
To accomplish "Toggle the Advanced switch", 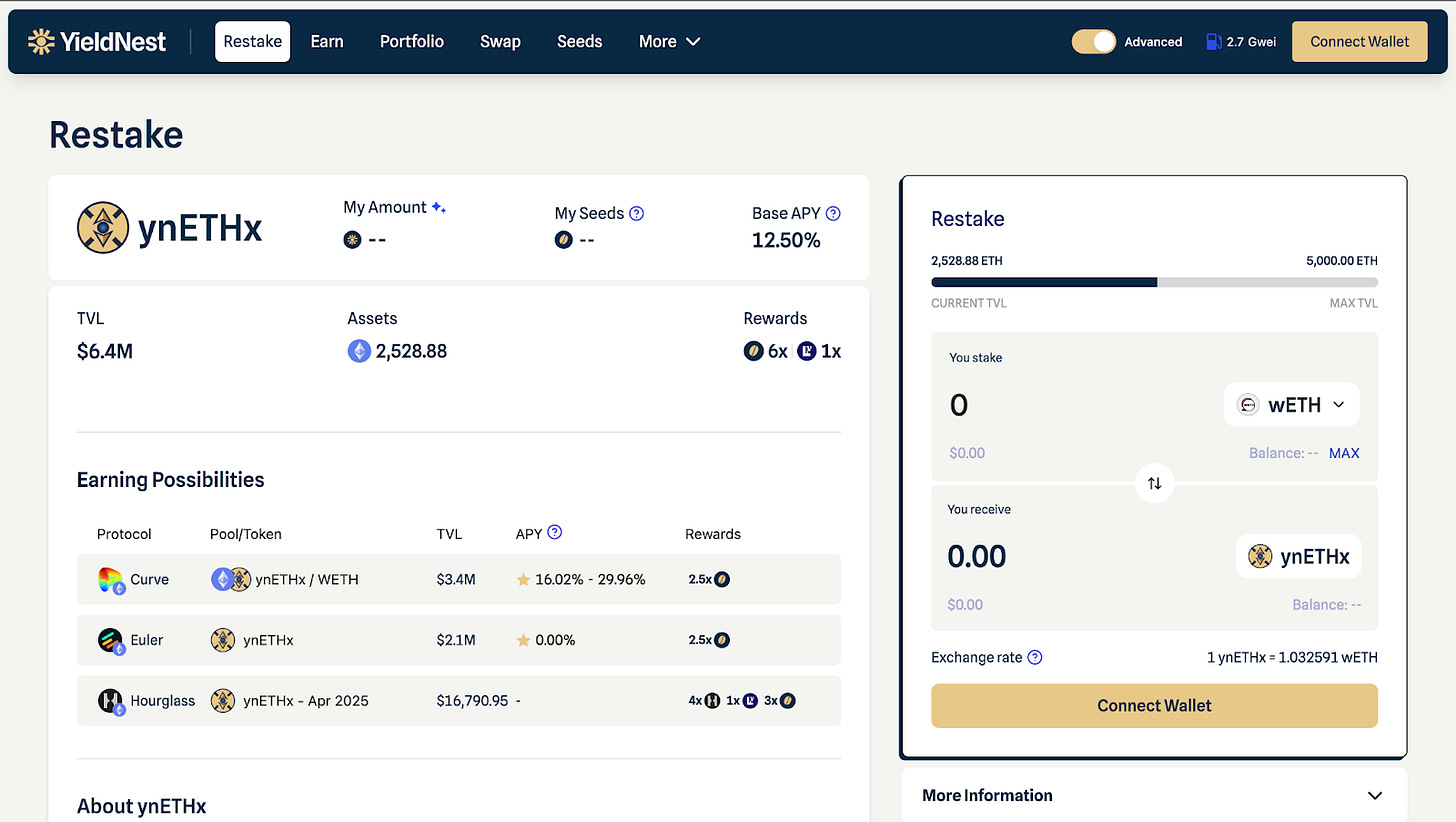I will click(1093, 42).
